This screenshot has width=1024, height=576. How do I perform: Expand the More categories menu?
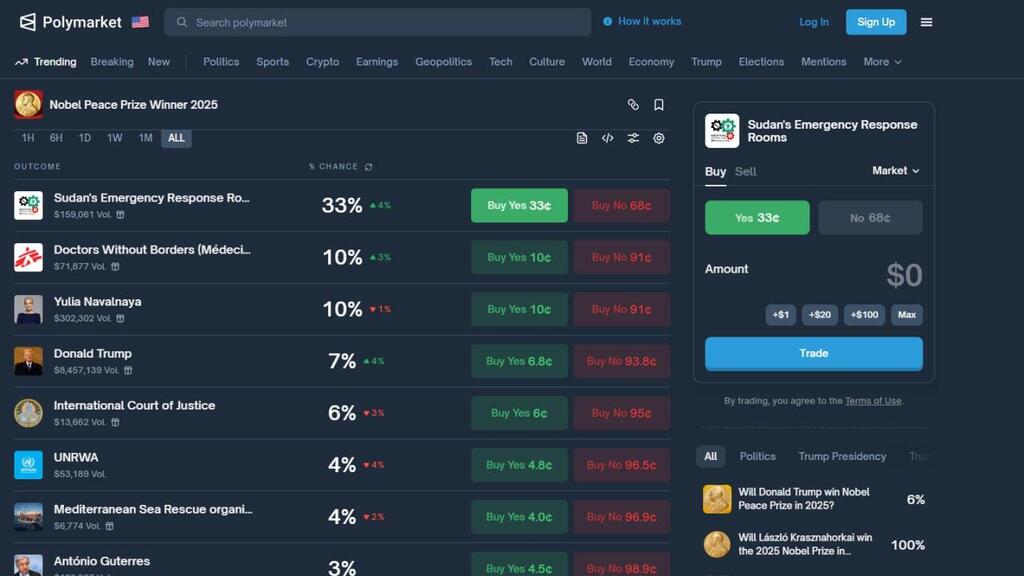[882, 62]
